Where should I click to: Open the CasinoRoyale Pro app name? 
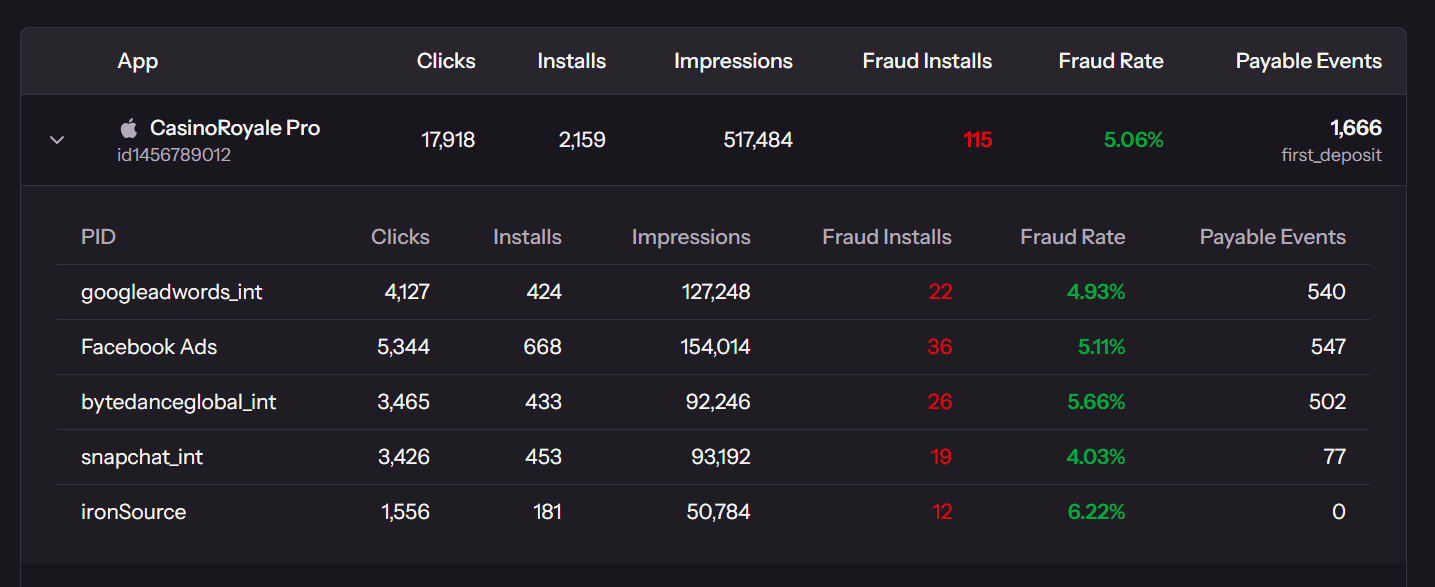pos(234,127)
